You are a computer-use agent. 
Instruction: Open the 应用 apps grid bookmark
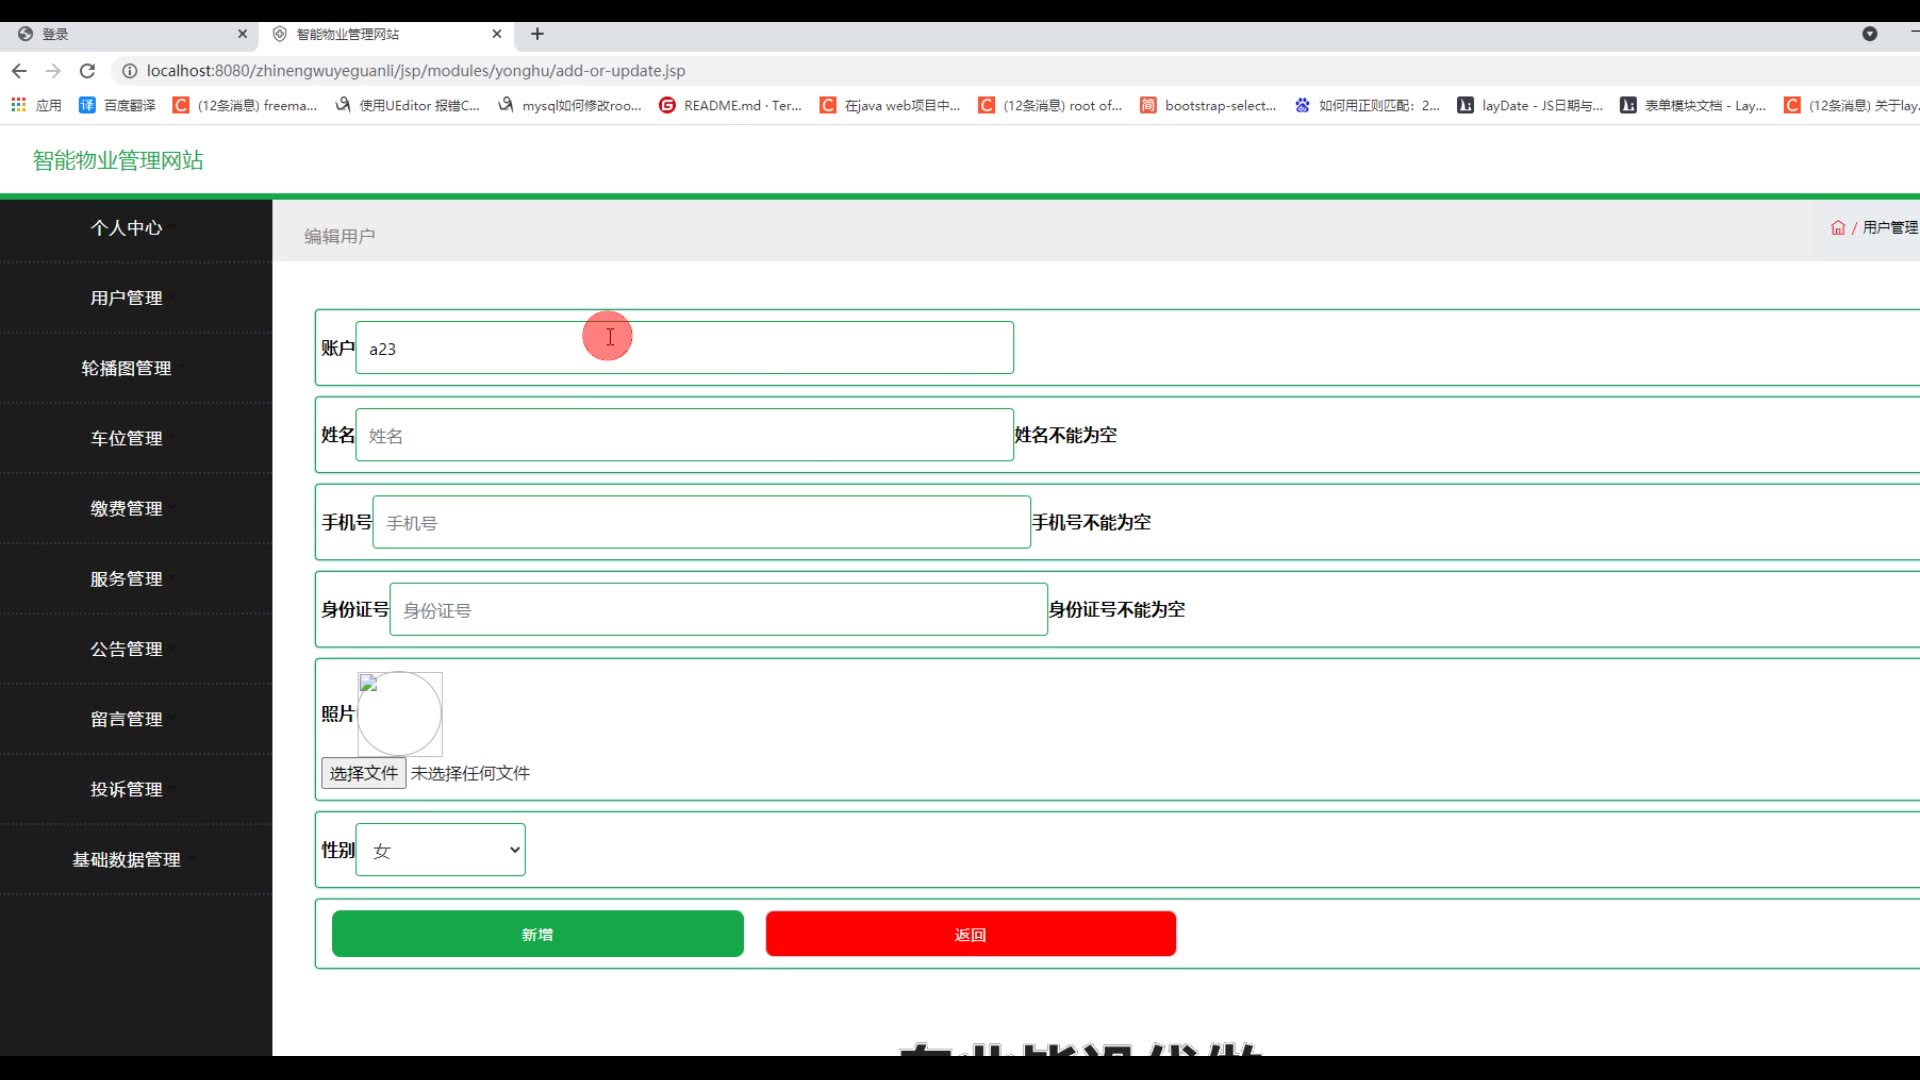tap(36, 105)
